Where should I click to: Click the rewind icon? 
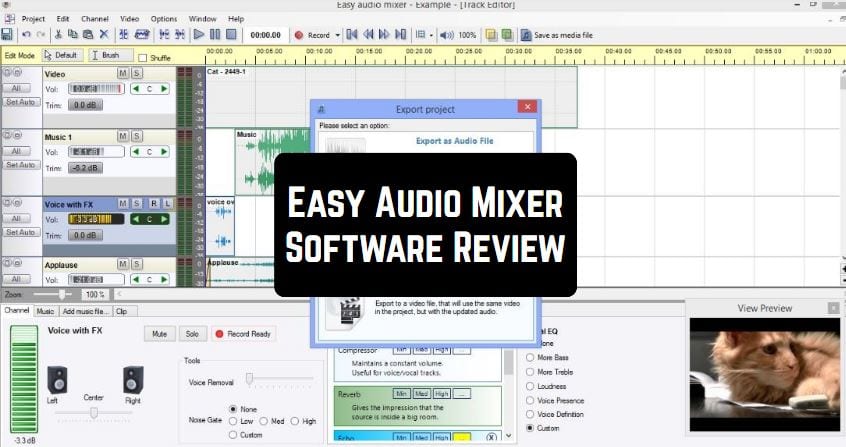tap(369, 35)
